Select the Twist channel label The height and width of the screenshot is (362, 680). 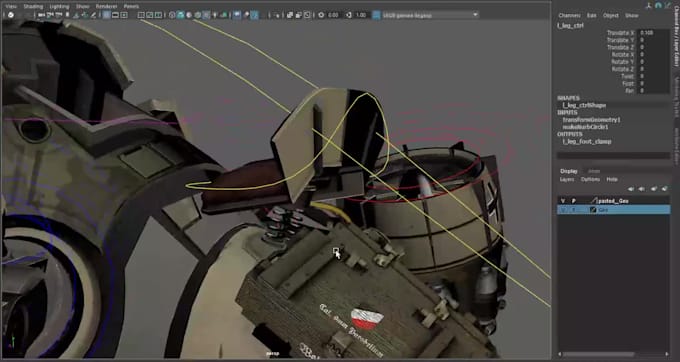(x=627, y=76)
